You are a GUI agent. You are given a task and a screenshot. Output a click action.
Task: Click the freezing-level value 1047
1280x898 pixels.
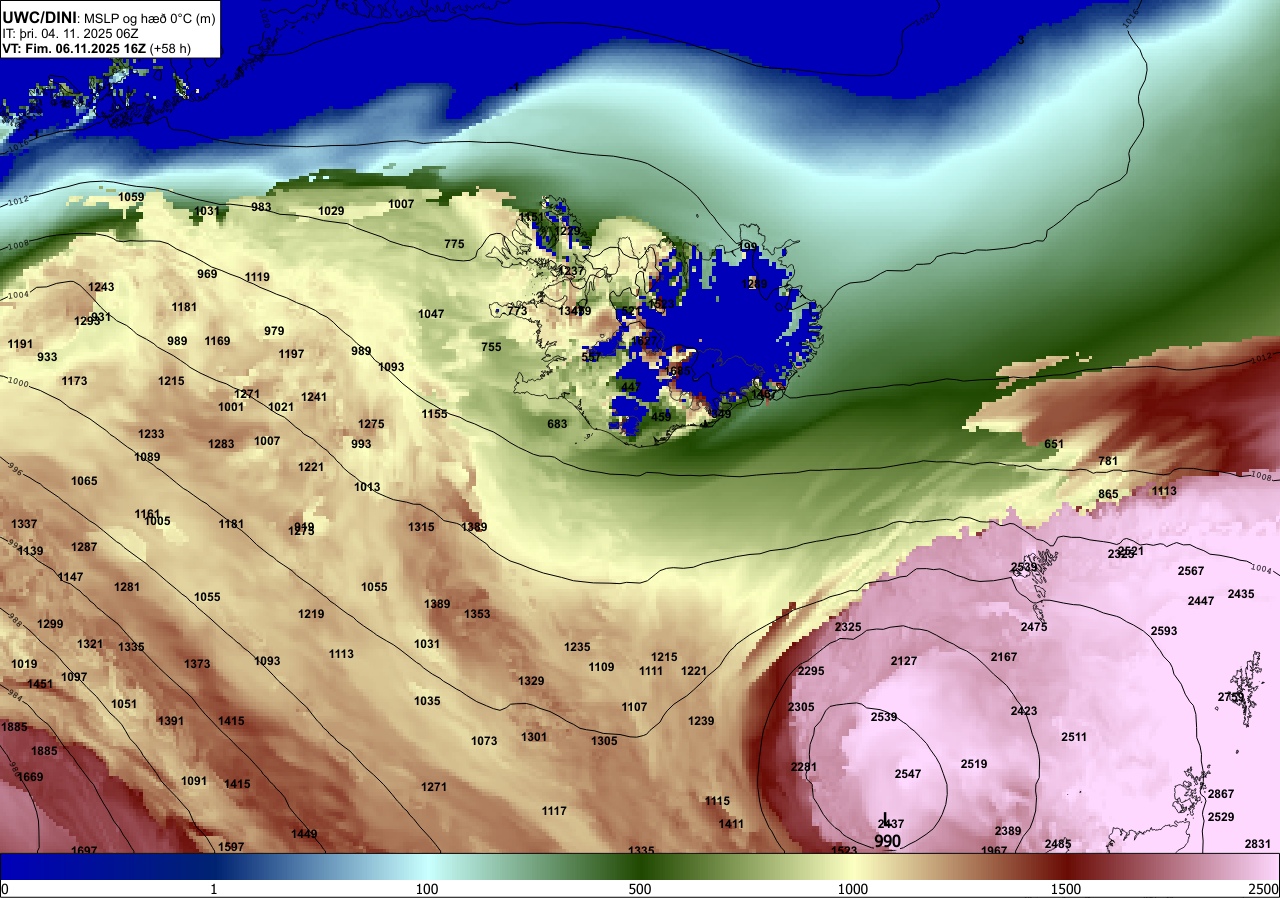coord(431,314)
